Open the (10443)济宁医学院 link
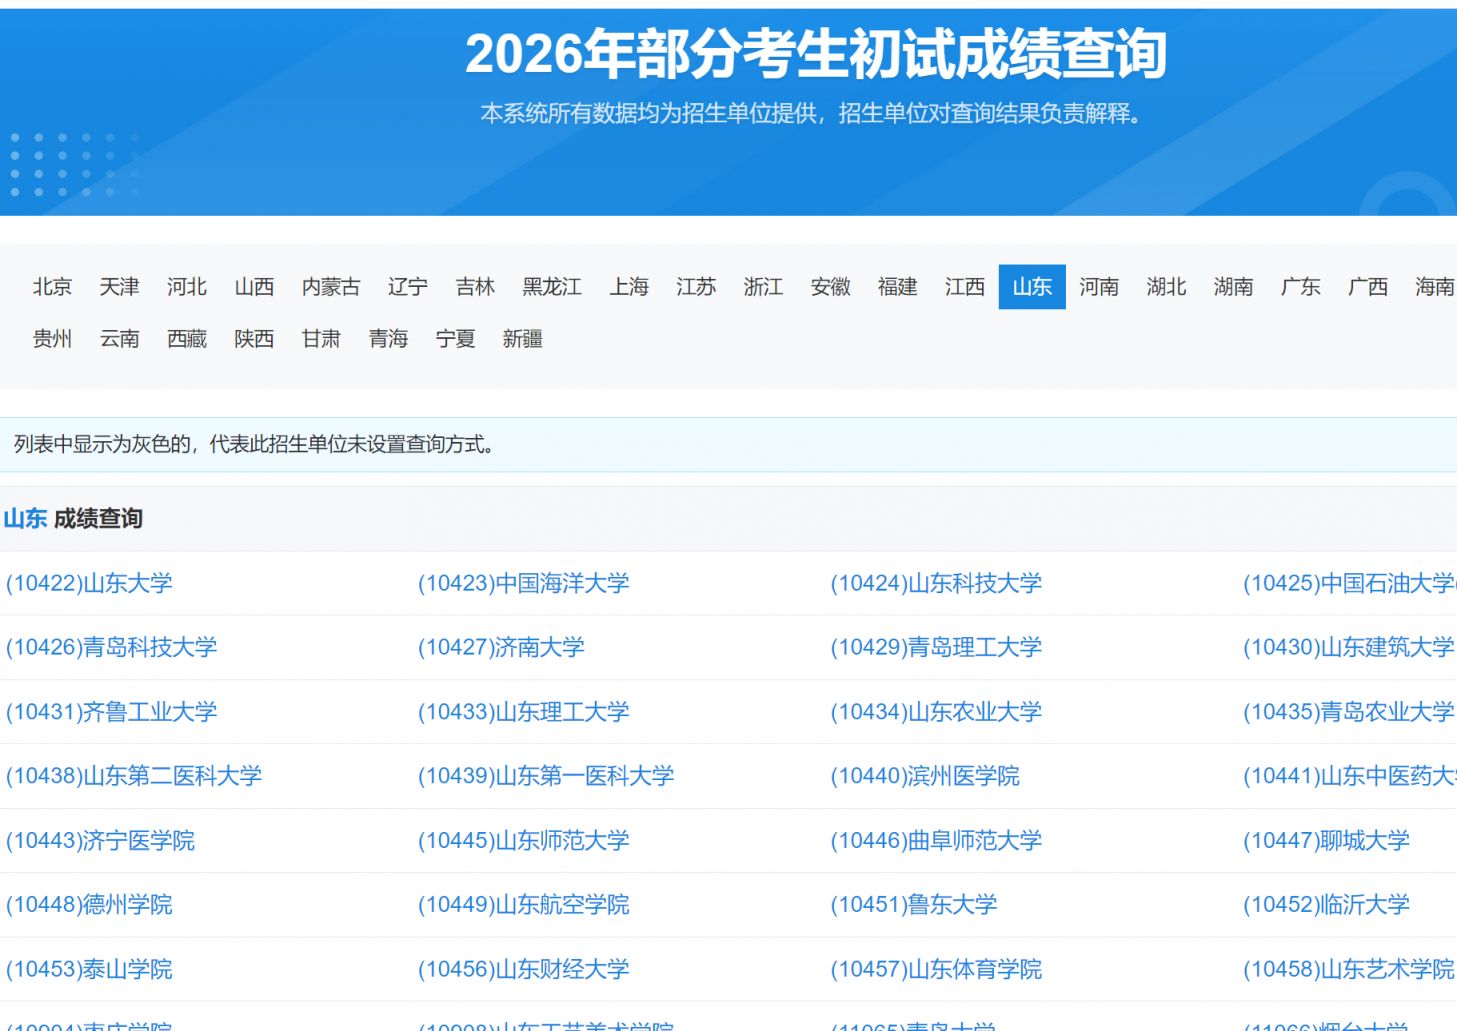The width and height of the screenshot is (1457, 1031). (100, 841)
